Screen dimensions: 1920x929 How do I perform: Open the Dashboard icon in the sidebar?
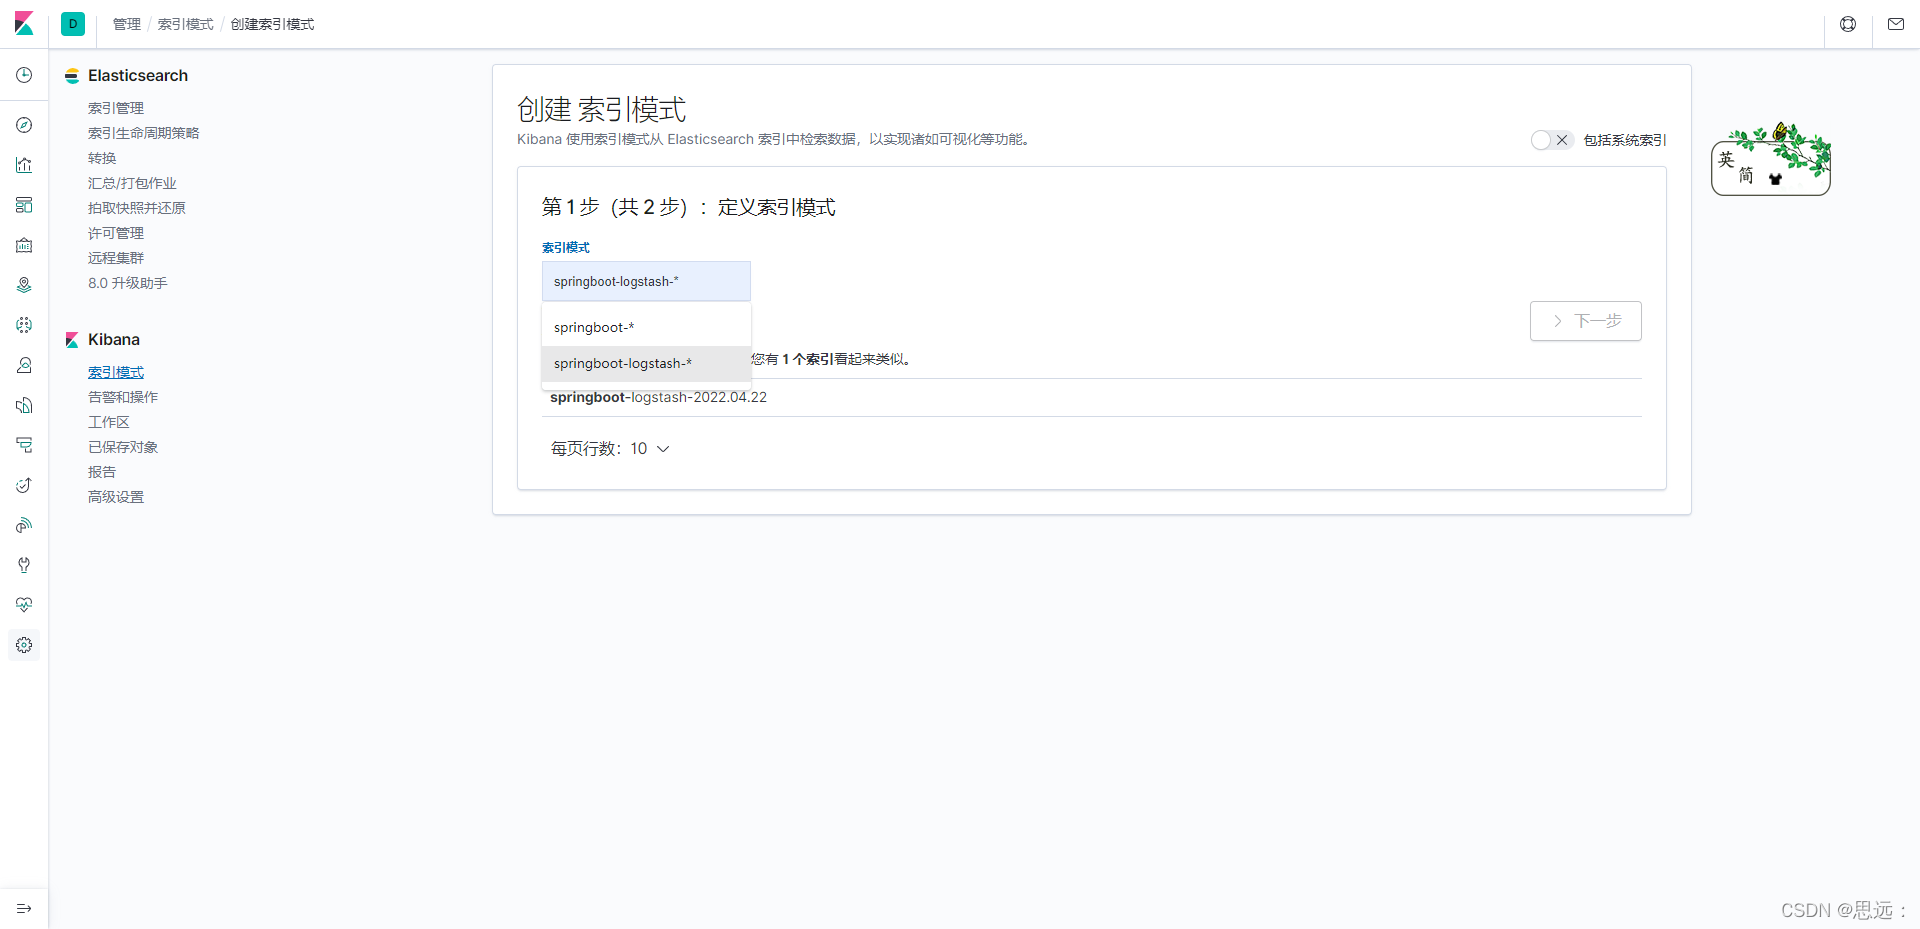(x=24, y=205)
